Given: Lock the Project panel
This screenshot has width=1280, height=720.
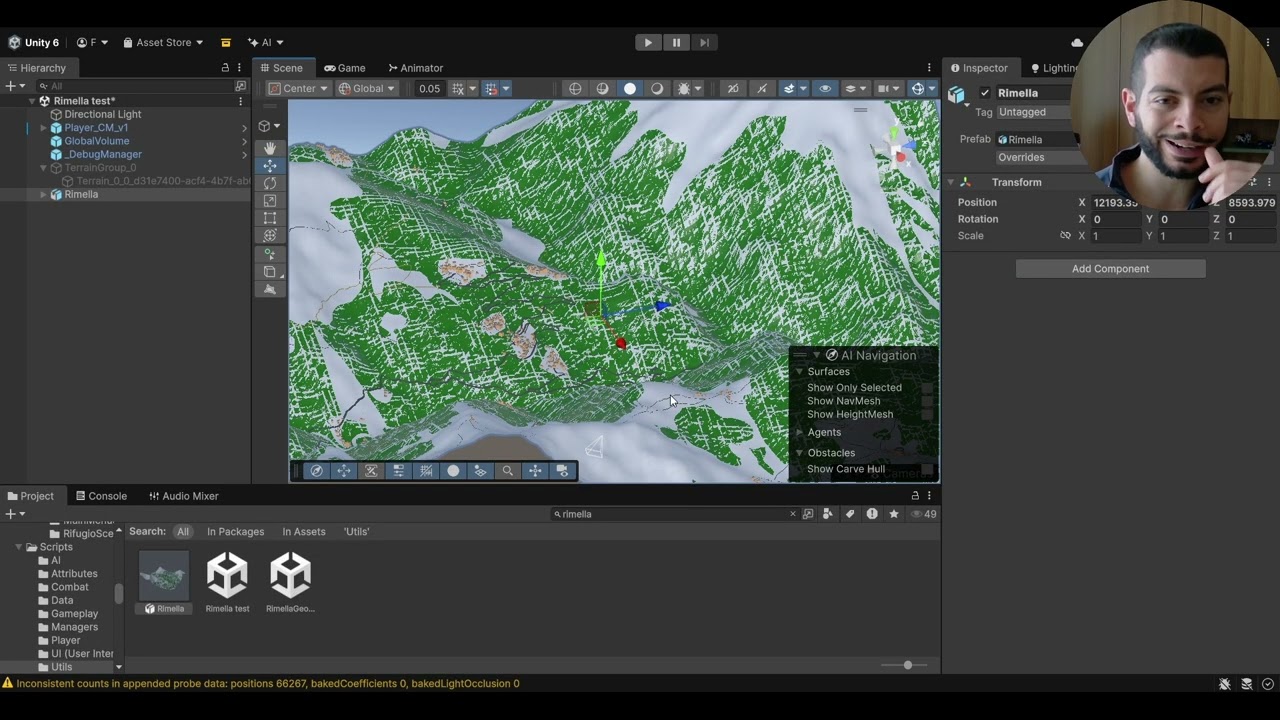Looking at the screenshot, I should pos(915,496).
